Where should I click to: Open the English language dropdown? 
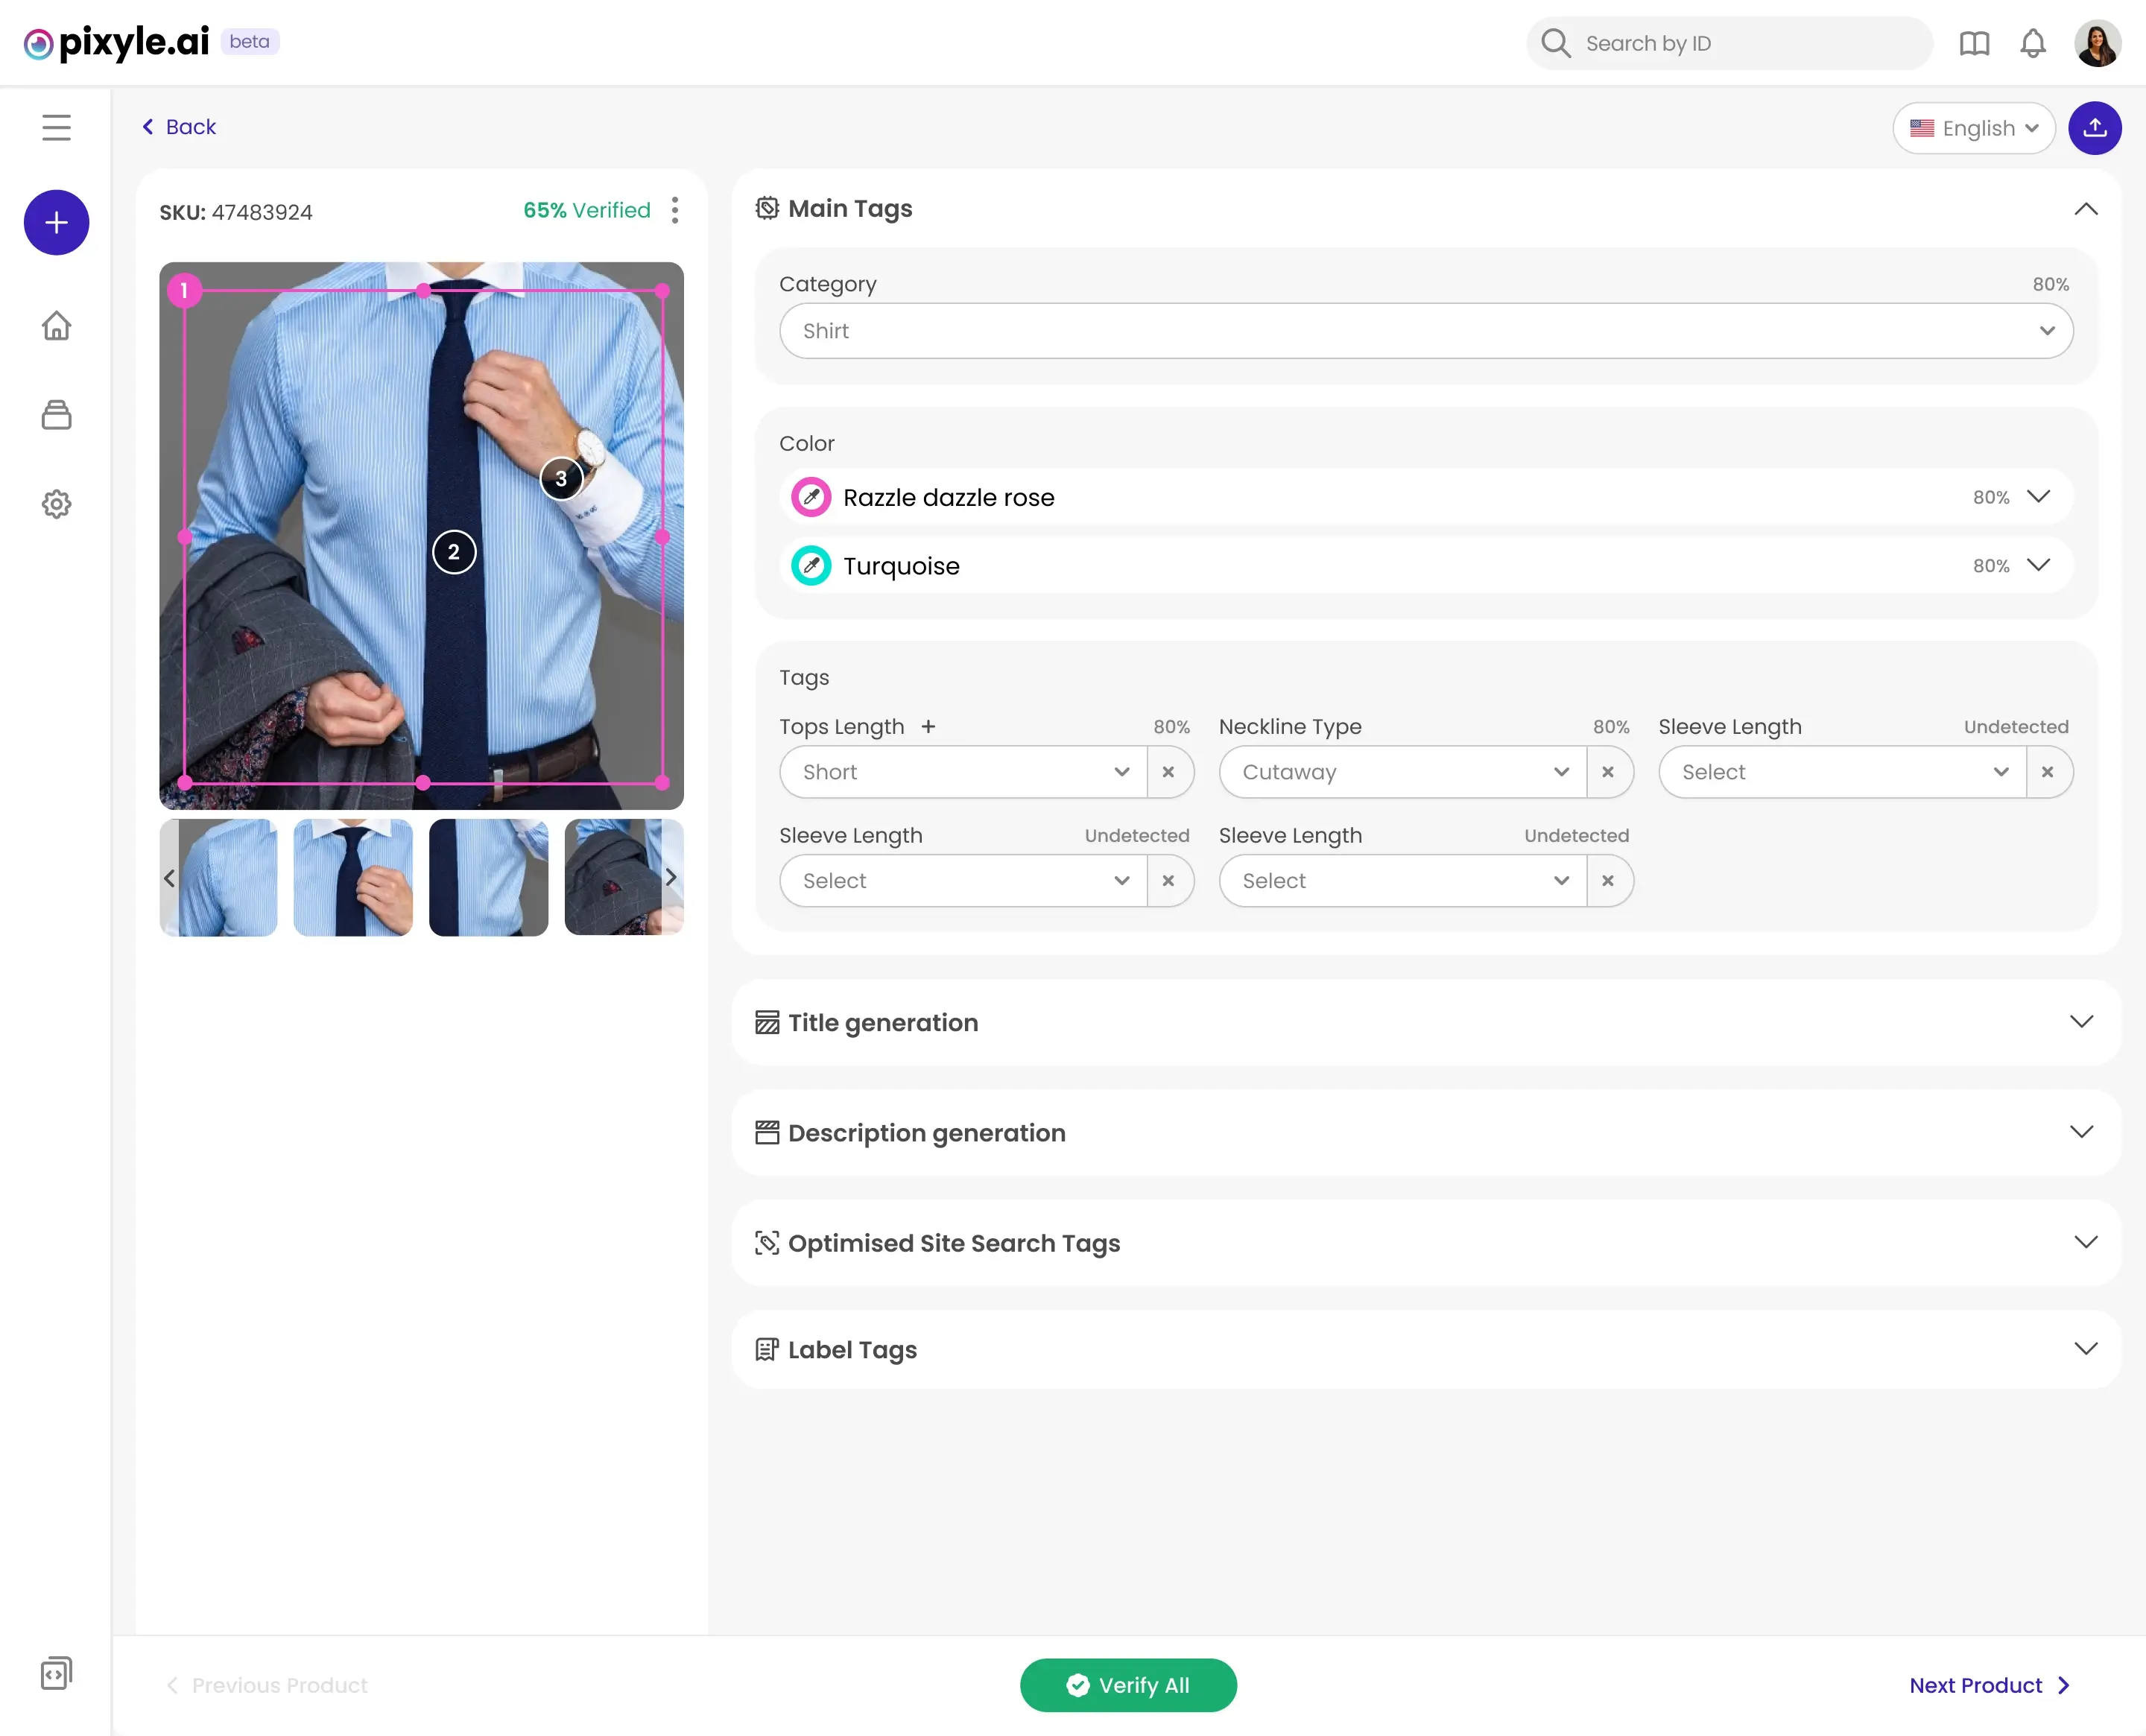(1974, 128)
